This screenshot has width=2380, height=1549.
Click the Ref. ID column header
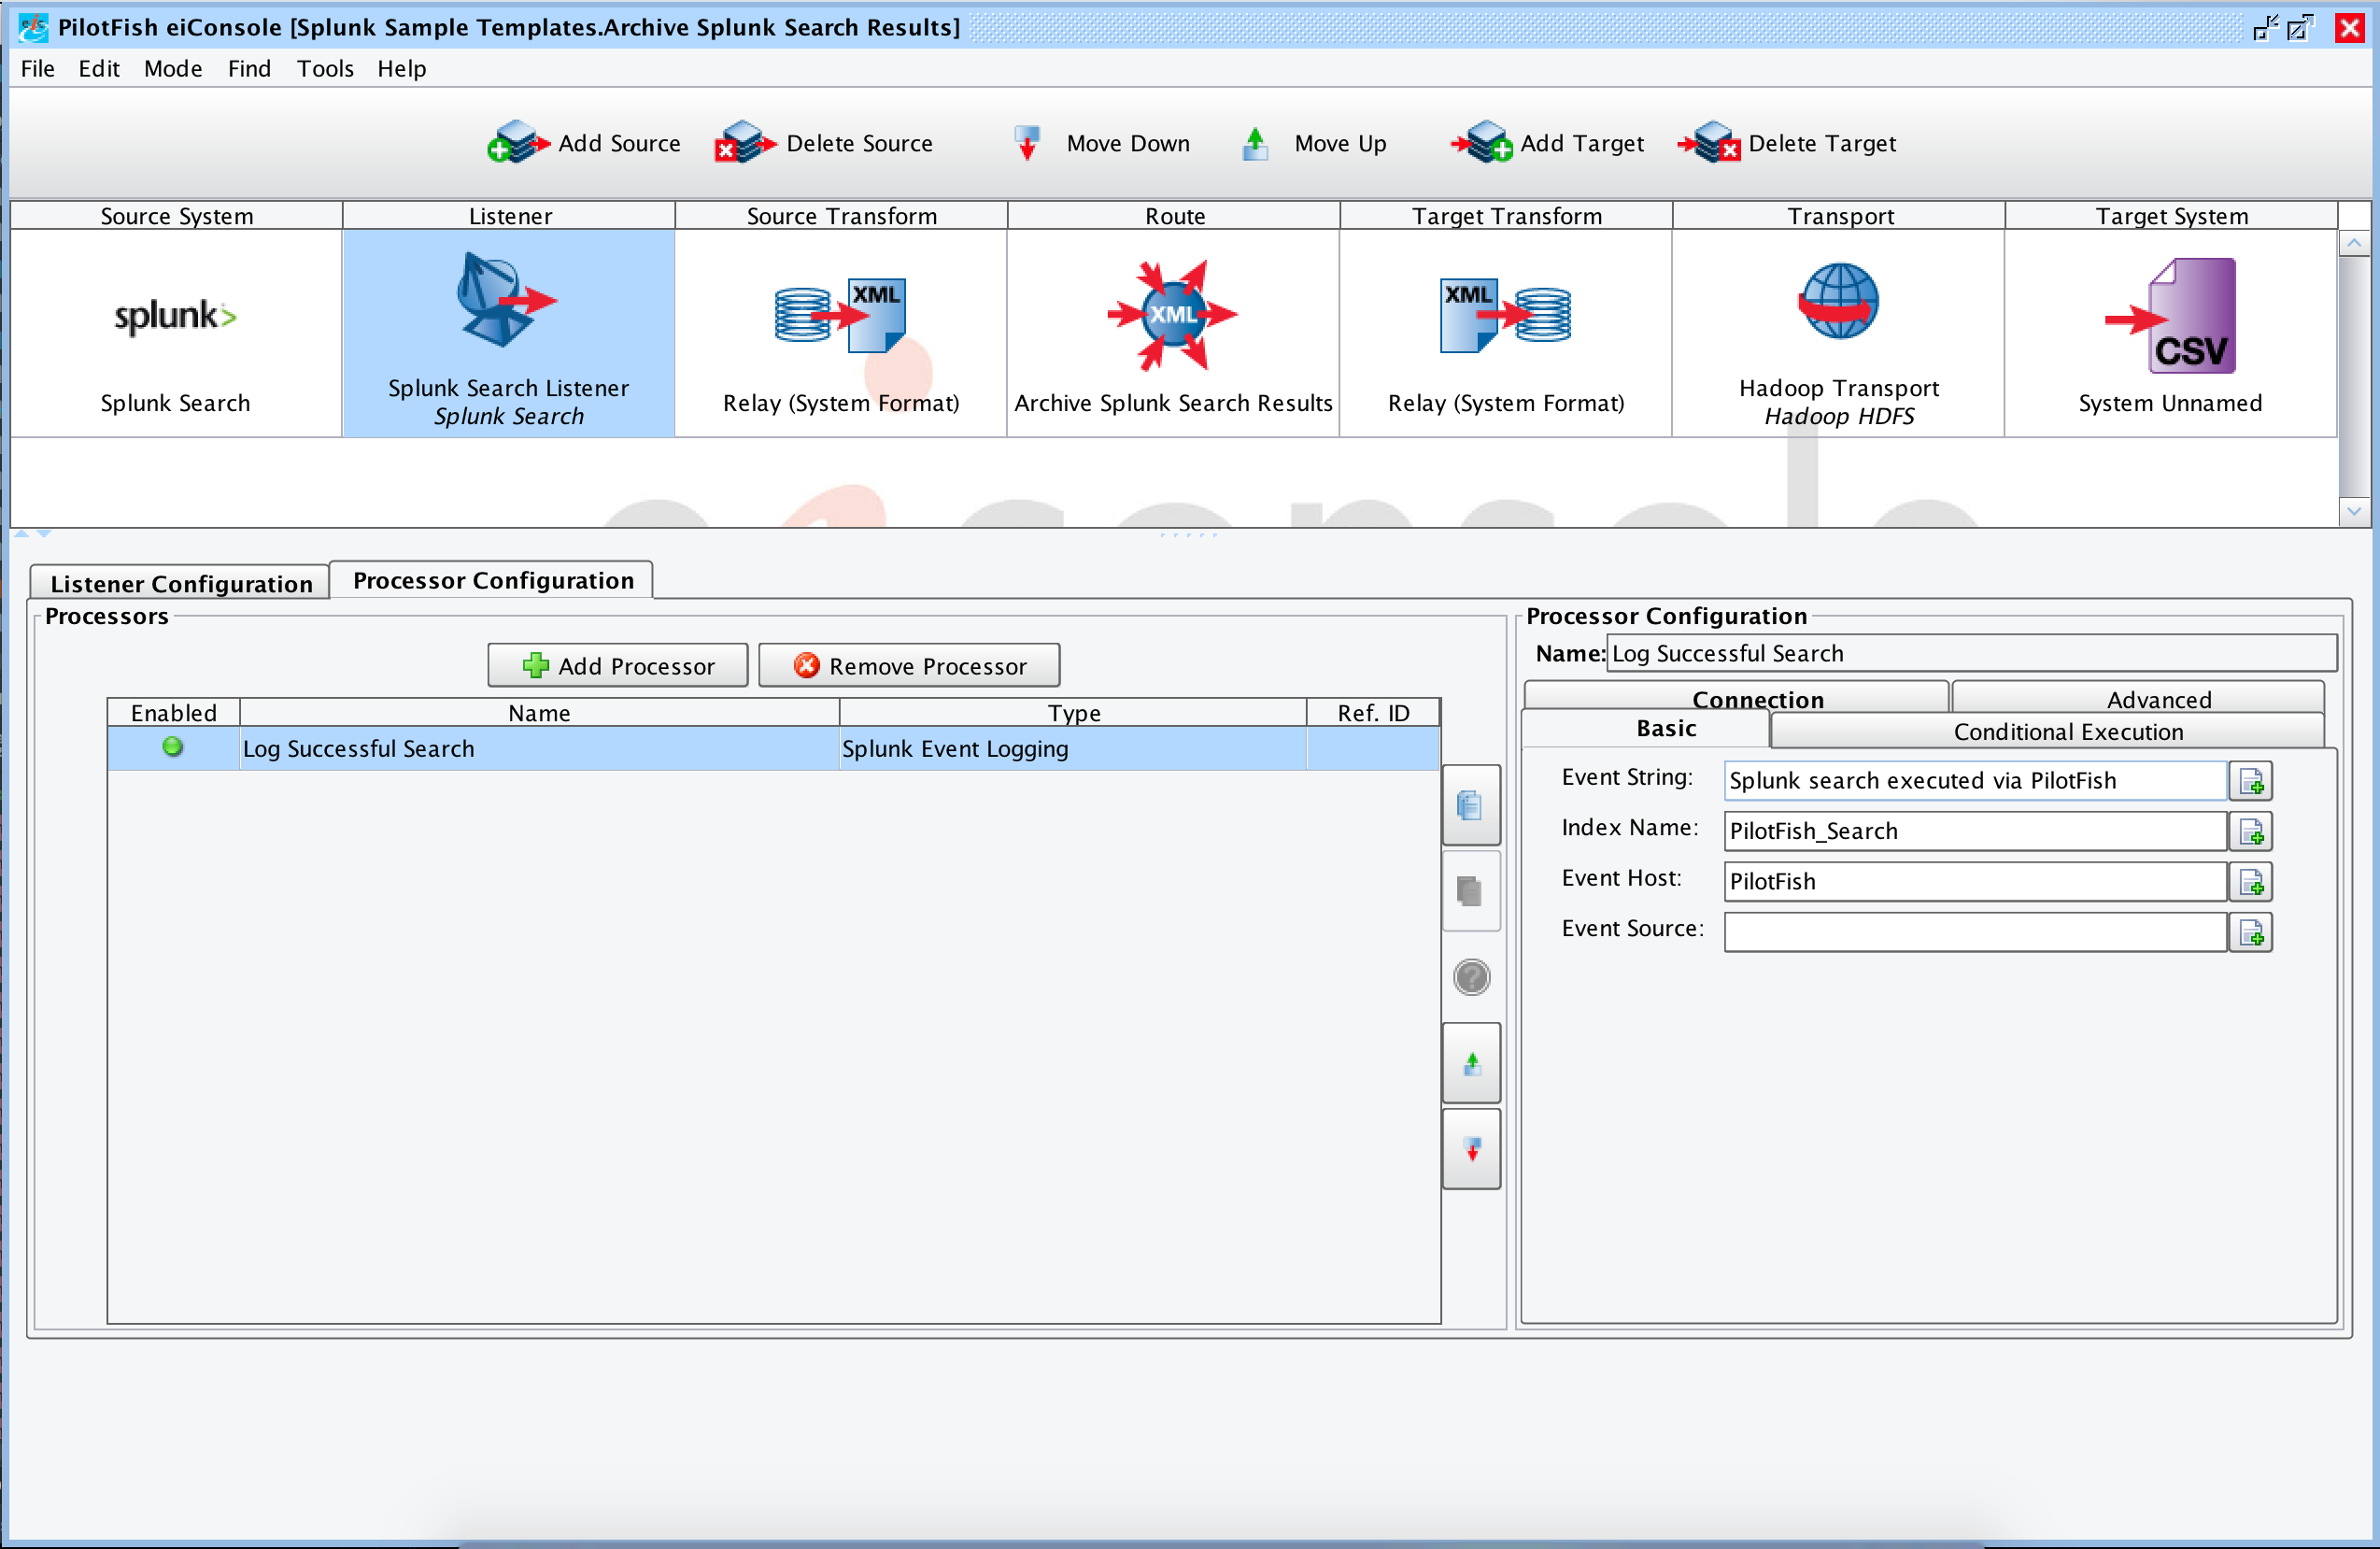point(1374,713)
